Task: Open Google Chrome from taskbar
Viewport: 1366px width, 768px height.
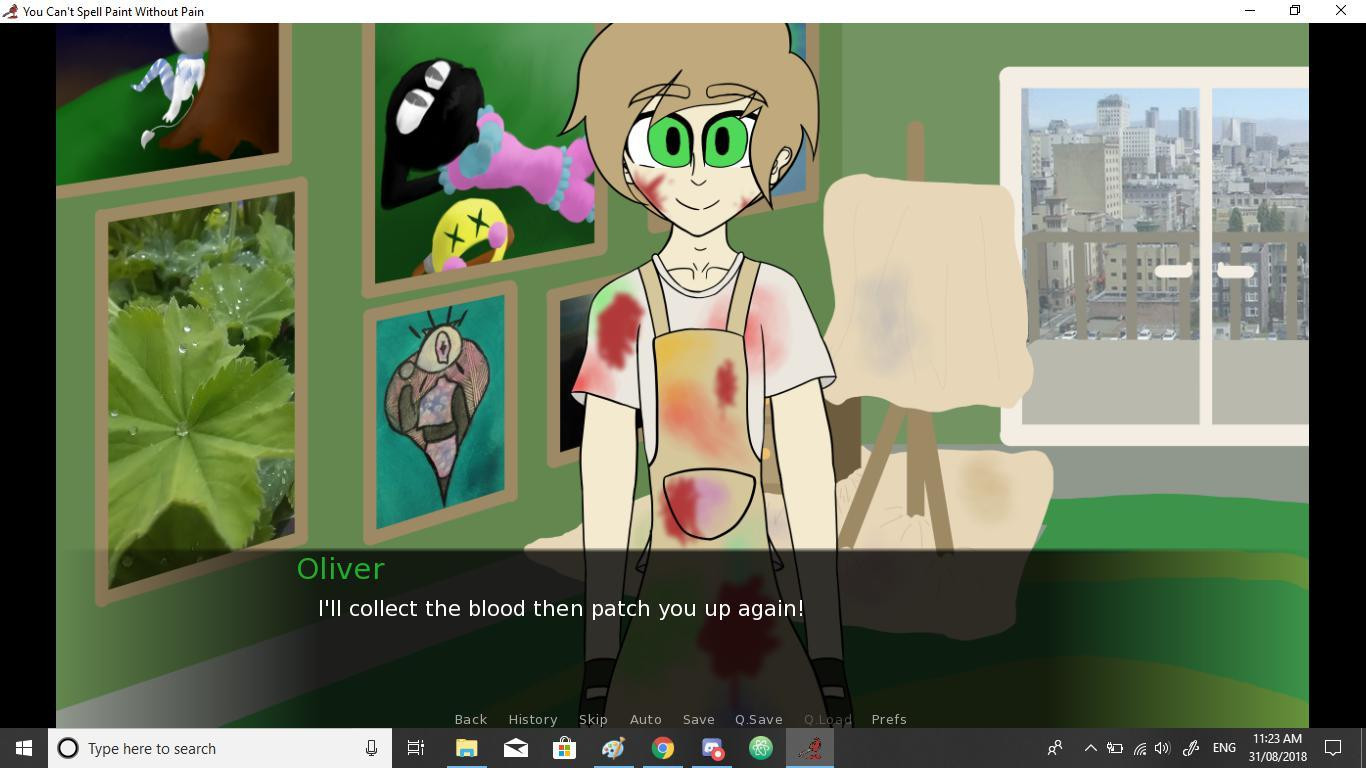Action: point(663,748)
